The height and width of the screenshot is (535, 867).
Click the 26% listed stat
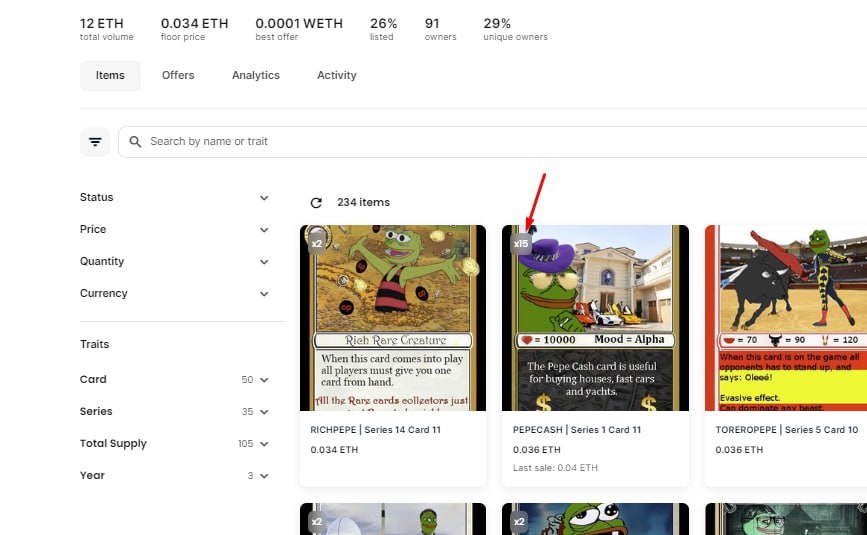(x=383, y=29)
